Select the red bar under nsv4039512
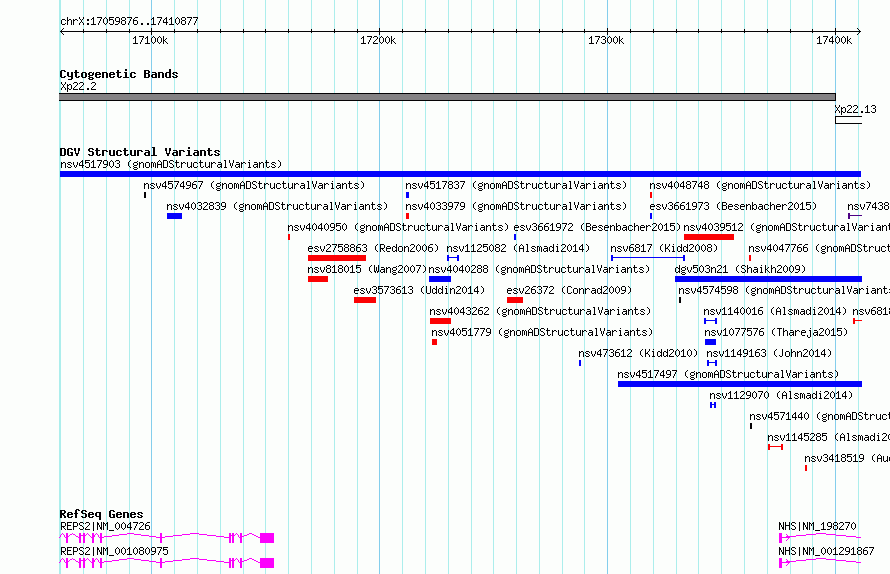Screen dimensions: 890x574 [709, 237]
